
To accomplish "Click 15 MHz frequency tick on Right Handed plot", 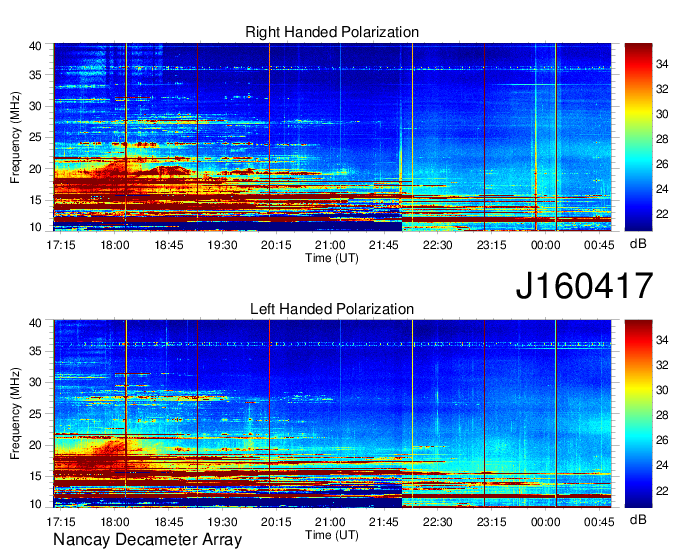I will [35, 200].
